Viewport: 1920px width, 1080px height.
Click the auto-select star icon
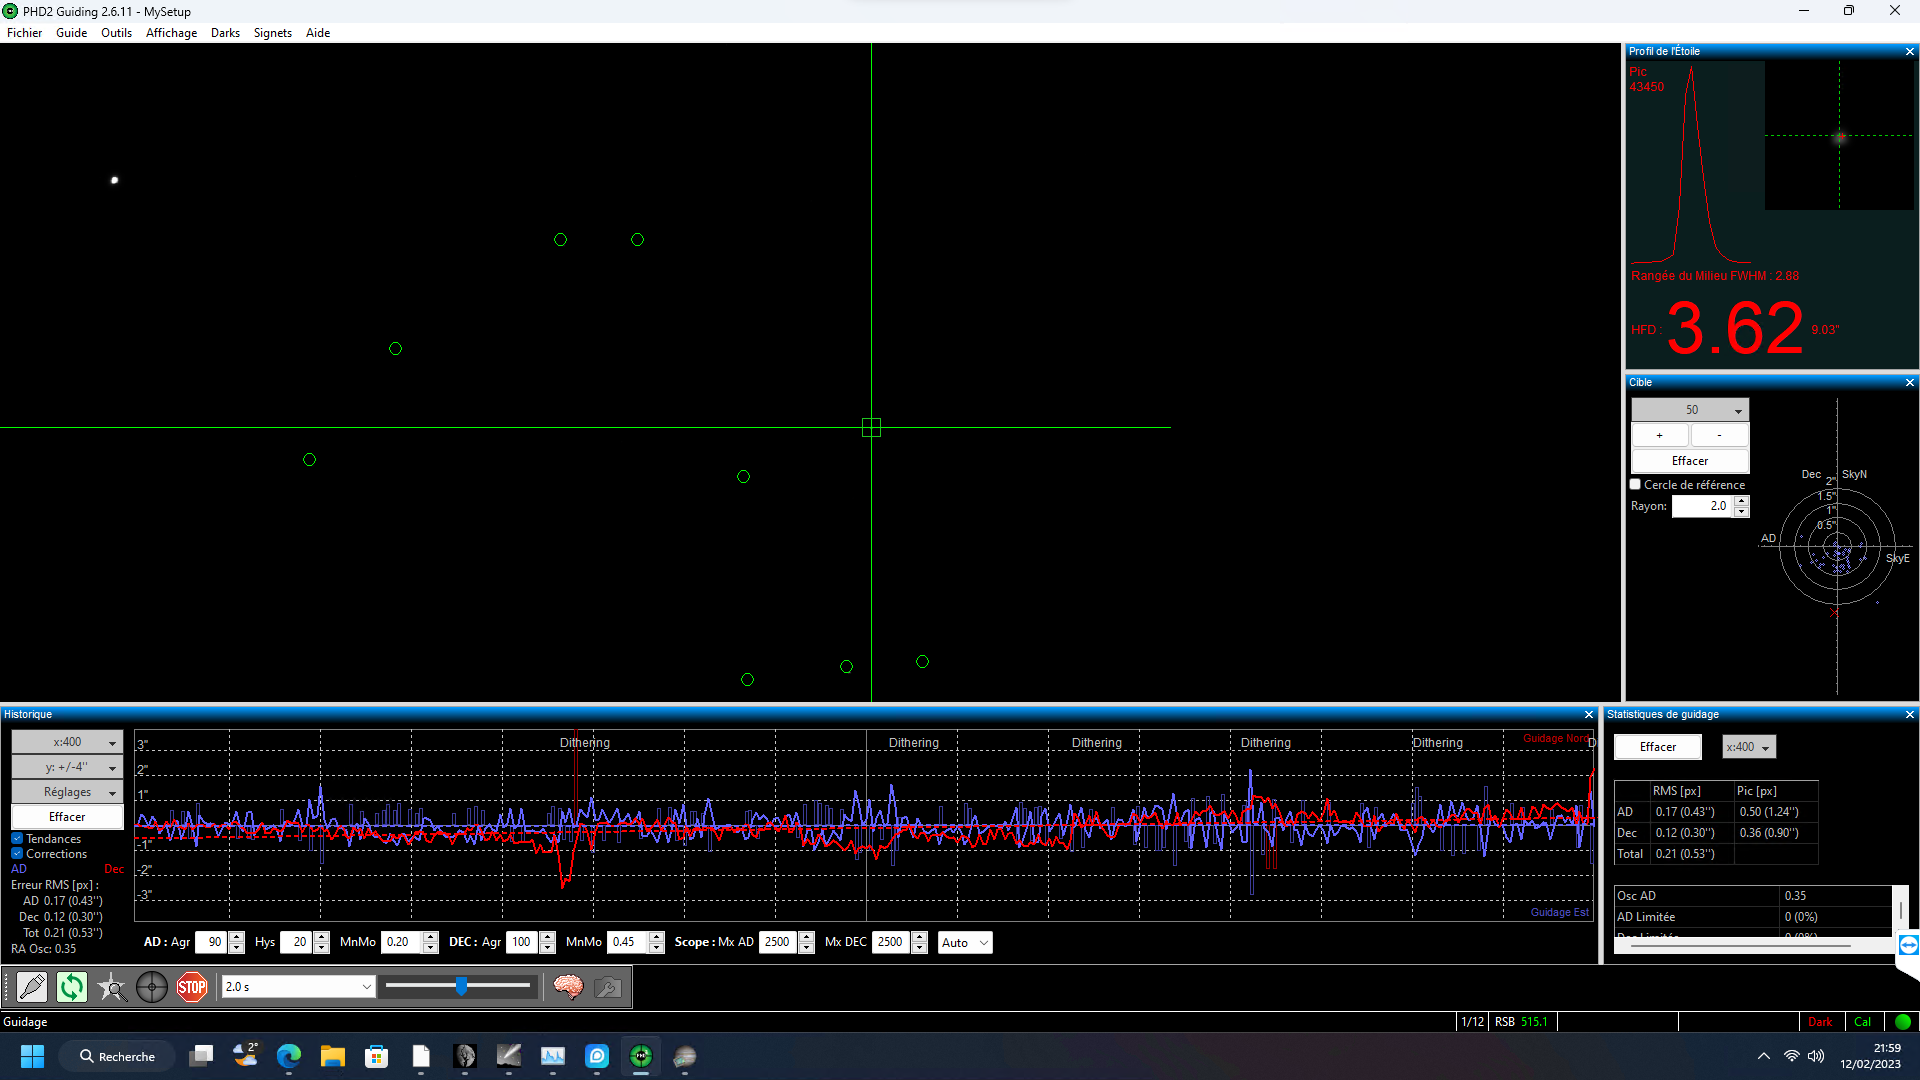pos(112,987)
